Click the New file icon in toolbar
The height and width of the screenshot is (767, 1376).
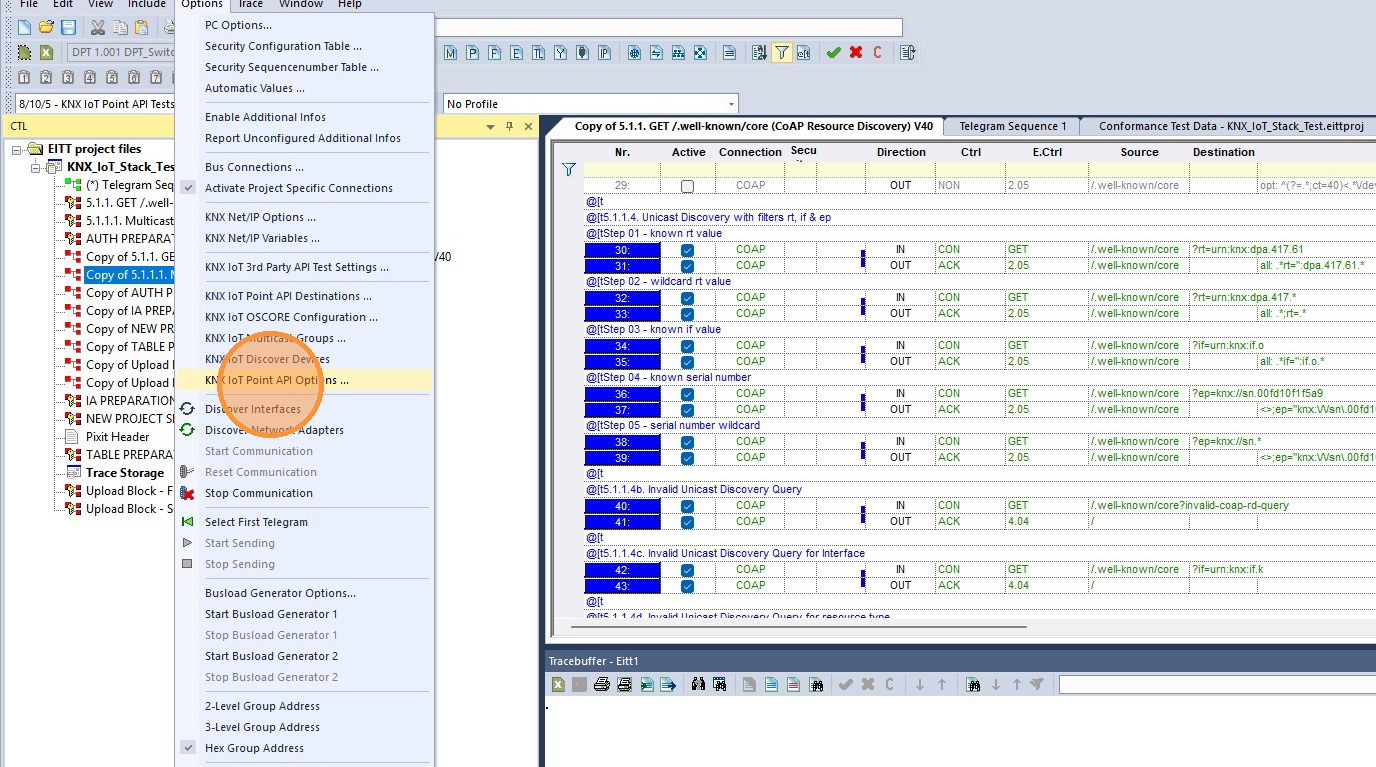point(24,27)
